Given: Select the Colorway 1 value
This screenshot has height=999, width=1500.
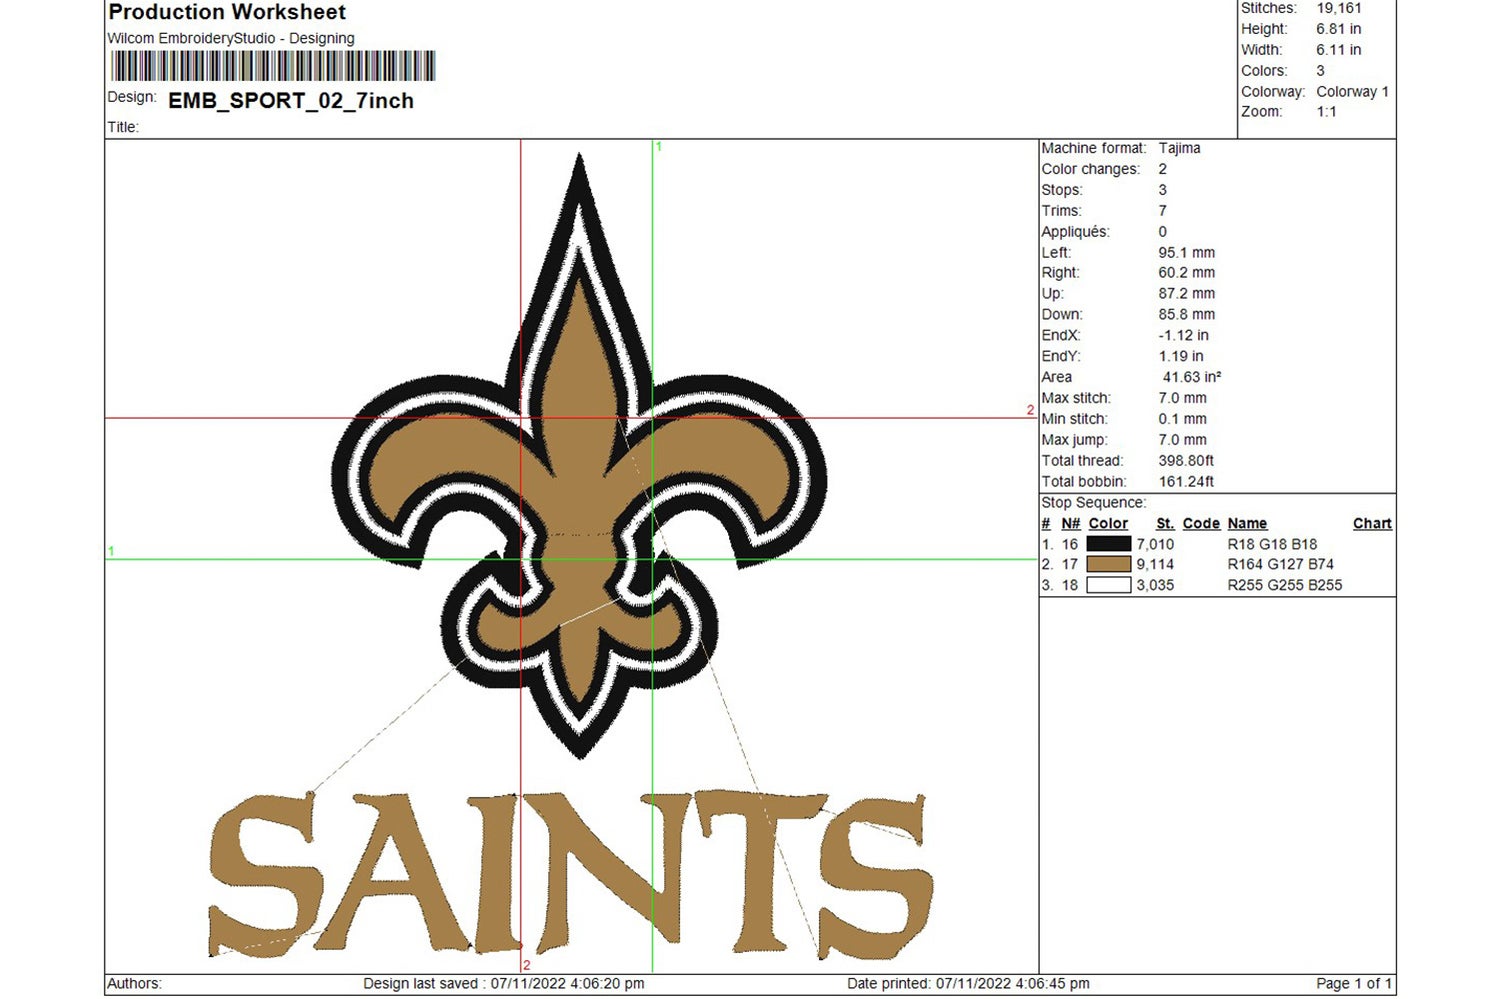Looking at the screenshot, I should pos(1352,91).
